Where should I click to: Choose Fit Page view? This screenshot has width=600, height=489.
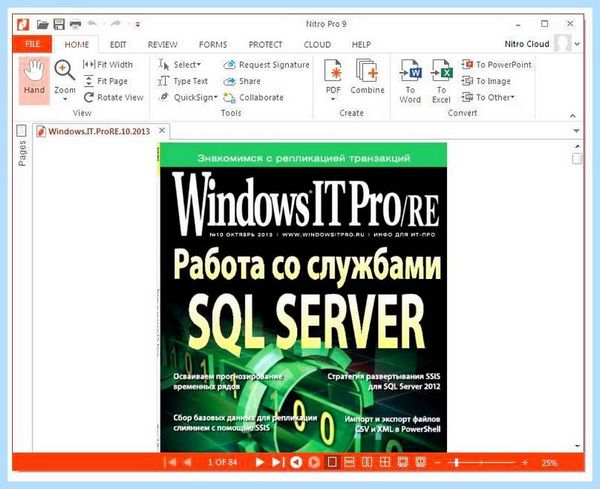(106, 81)
